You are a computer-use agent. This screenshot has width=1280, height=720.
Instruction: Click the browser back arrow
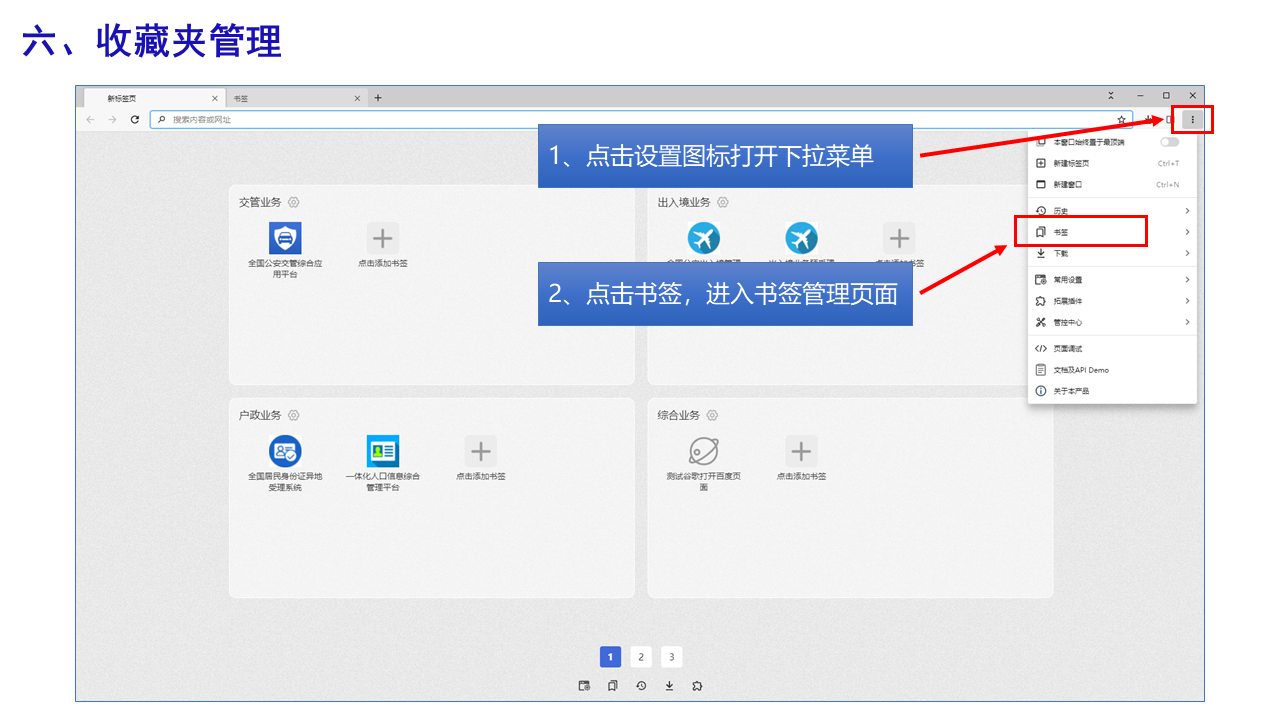(90, 119)
